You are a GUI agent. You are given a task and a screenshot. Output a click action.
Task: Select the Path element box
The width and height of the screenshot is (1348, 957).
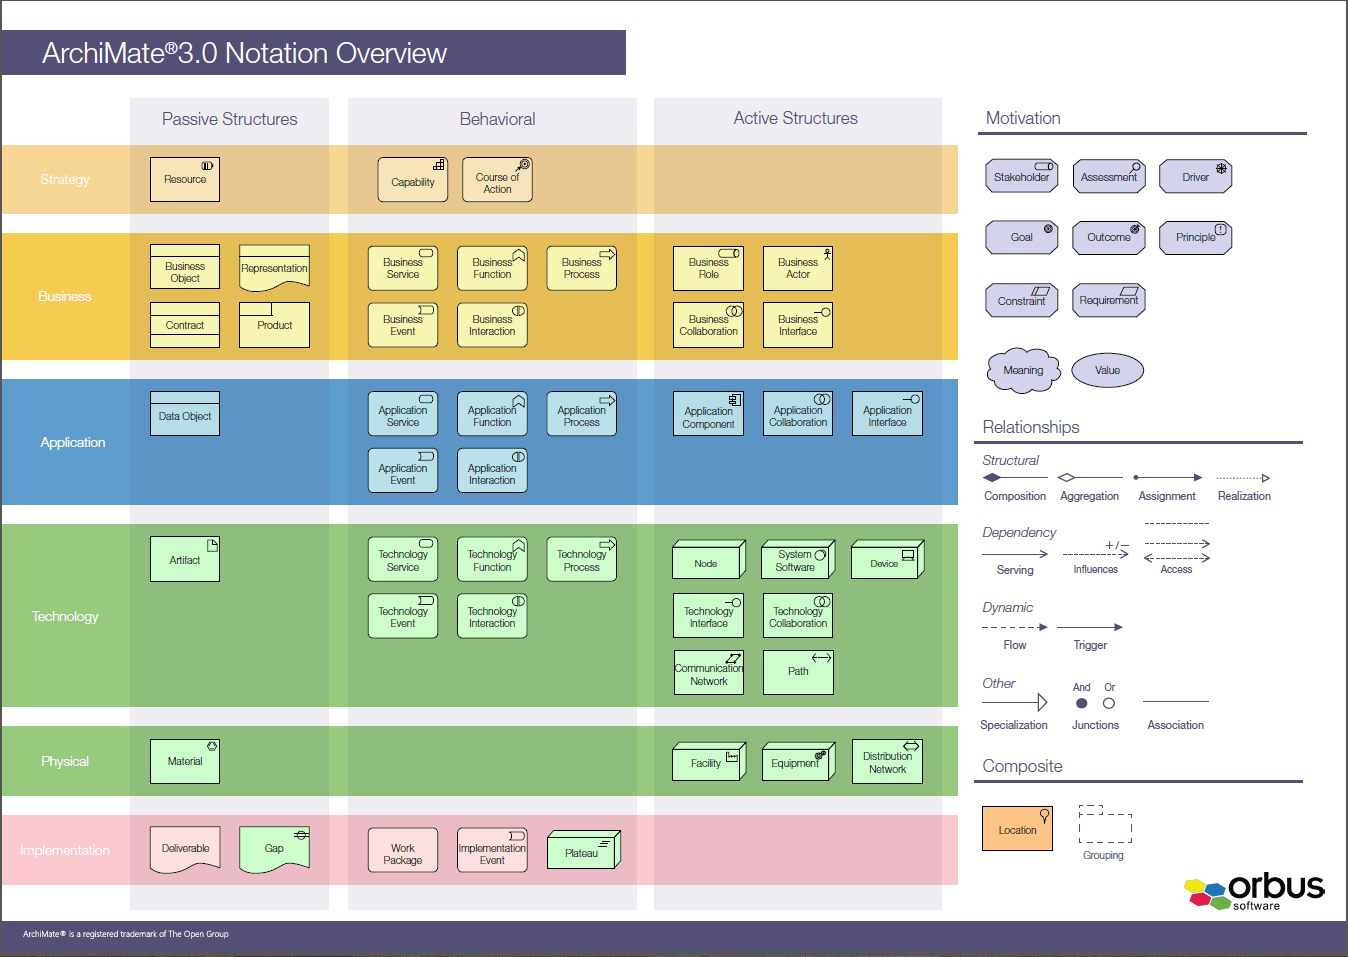point(798,673)
